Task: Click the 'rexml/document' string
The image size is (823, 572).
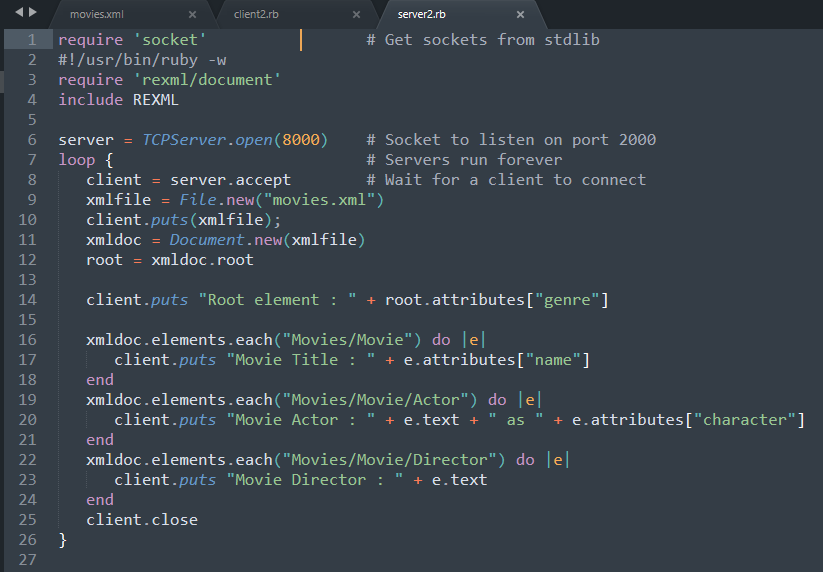Action: tap(207, 80)
